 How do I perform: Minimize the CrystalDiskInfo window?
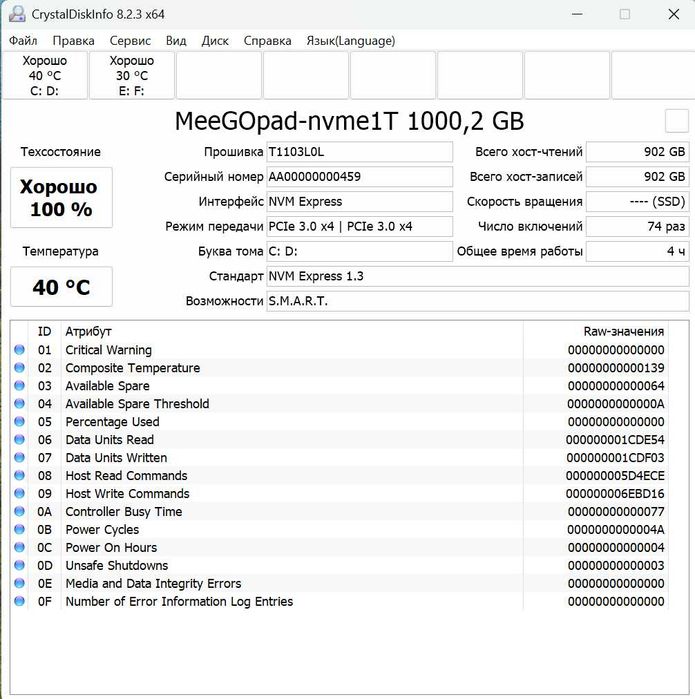[x=577, y=14]
